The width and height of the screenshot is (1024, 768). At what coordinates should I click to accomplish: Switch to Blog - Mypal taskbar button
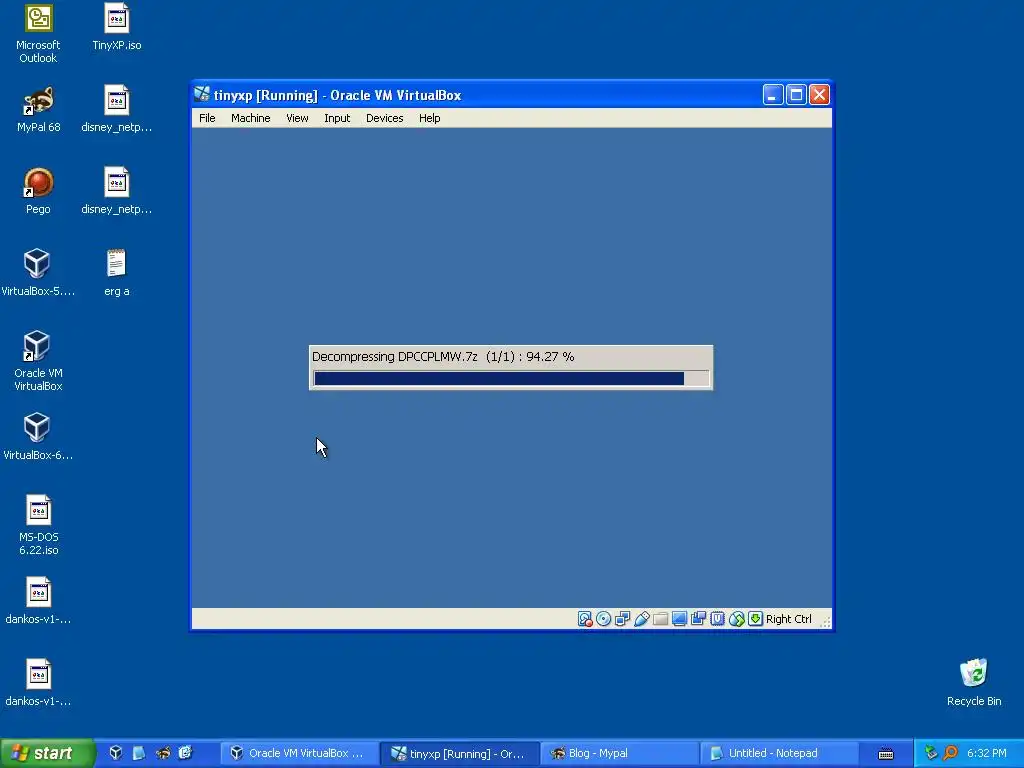[620, 753]
